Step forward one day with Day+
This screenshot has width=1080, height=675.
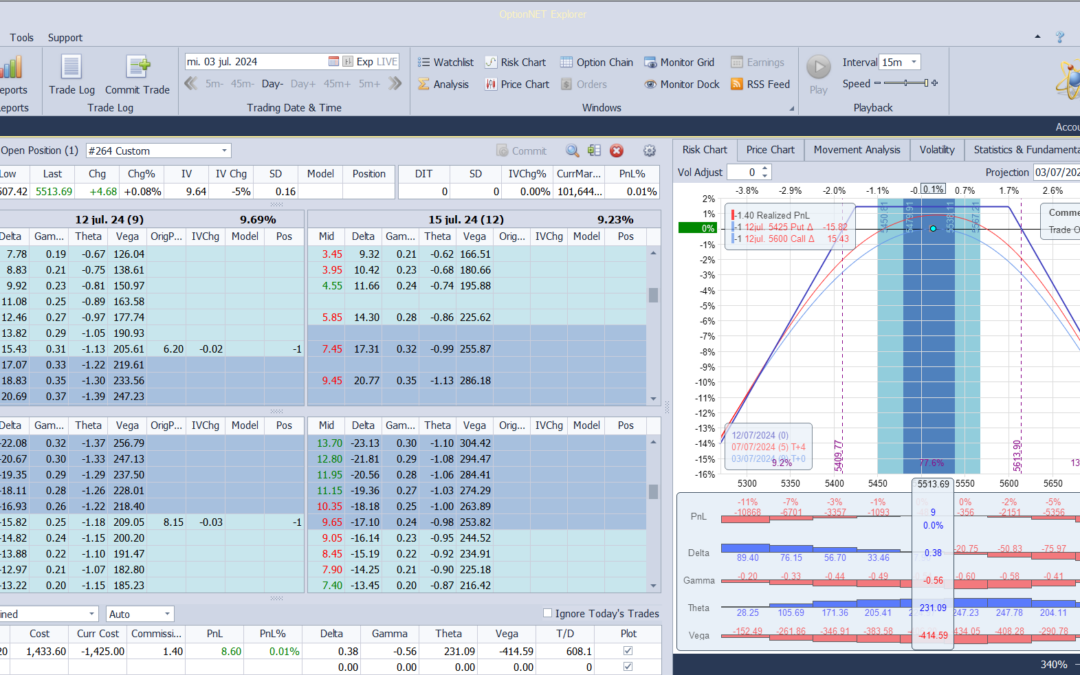click(303, 84)
